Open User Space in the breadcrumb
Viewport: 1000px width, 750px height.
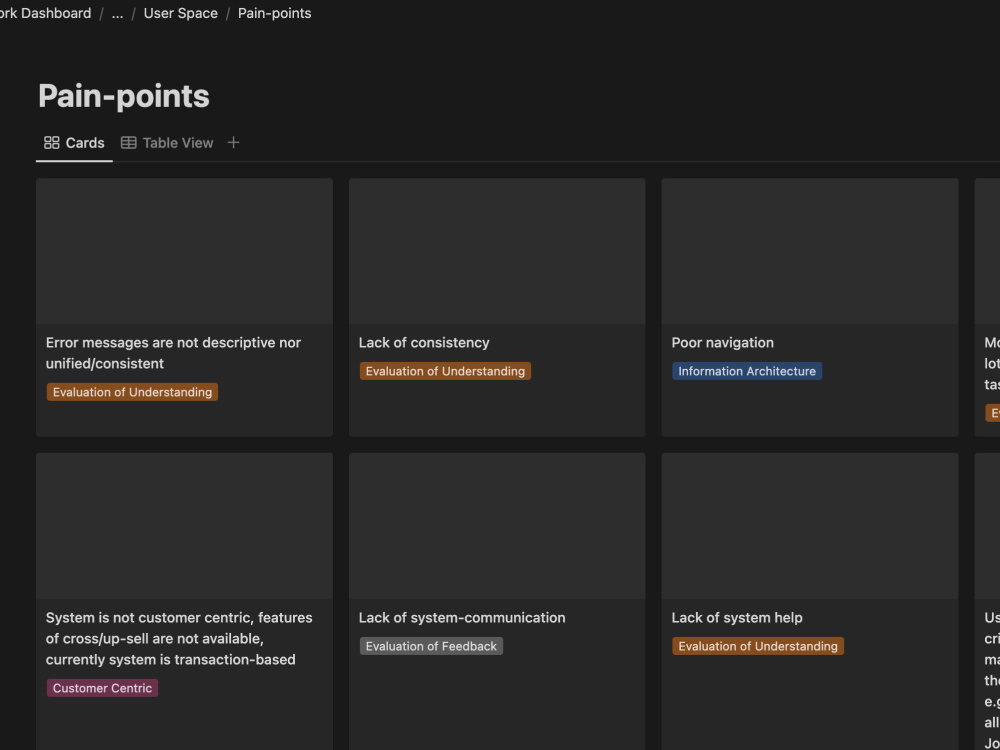click(180, 13)
